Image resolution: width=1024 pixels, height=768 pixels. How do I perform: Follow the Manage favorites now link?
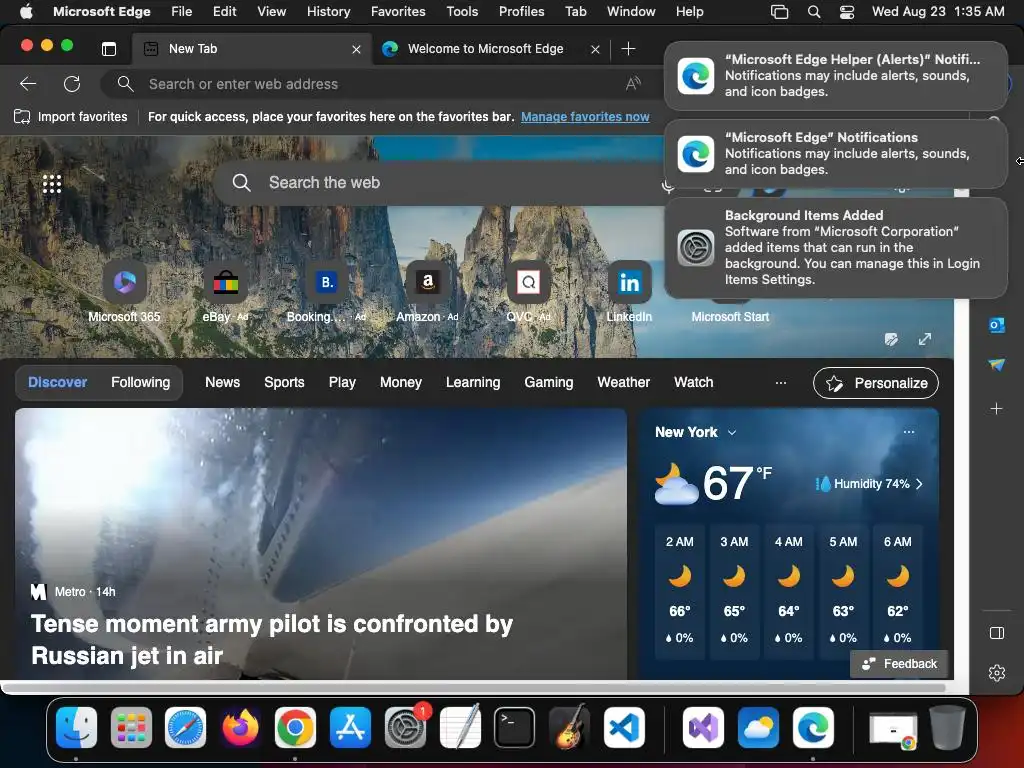585,117
